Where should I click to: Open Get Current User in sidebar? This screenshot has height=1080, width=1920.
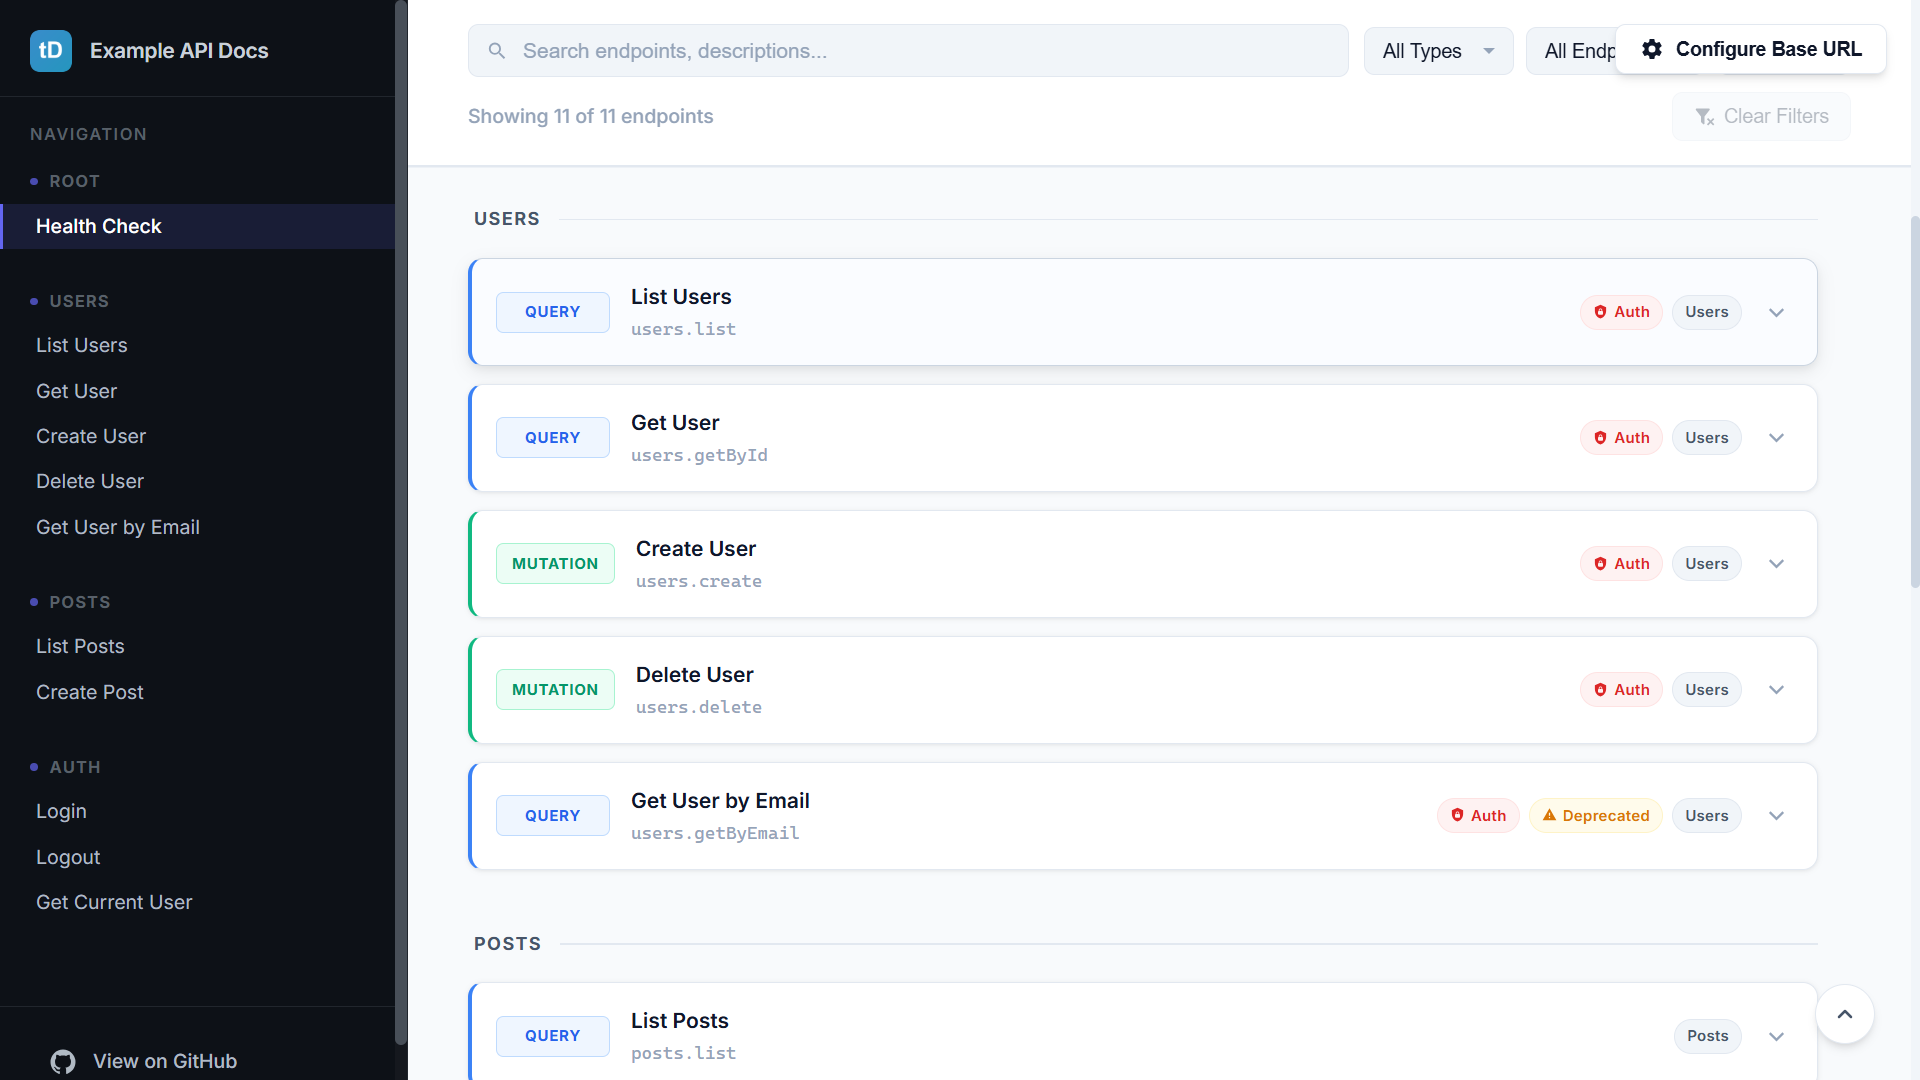tap(198, 902)
